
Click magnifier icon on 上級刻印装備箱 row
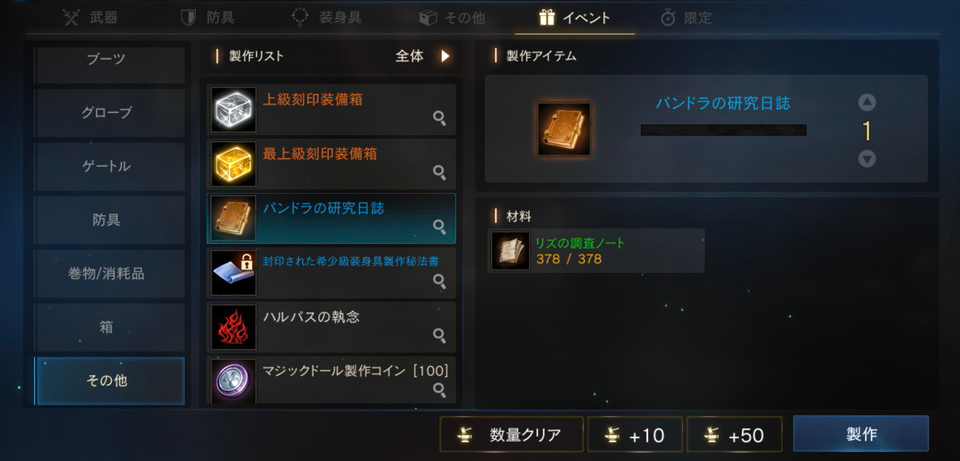[439, 118]
